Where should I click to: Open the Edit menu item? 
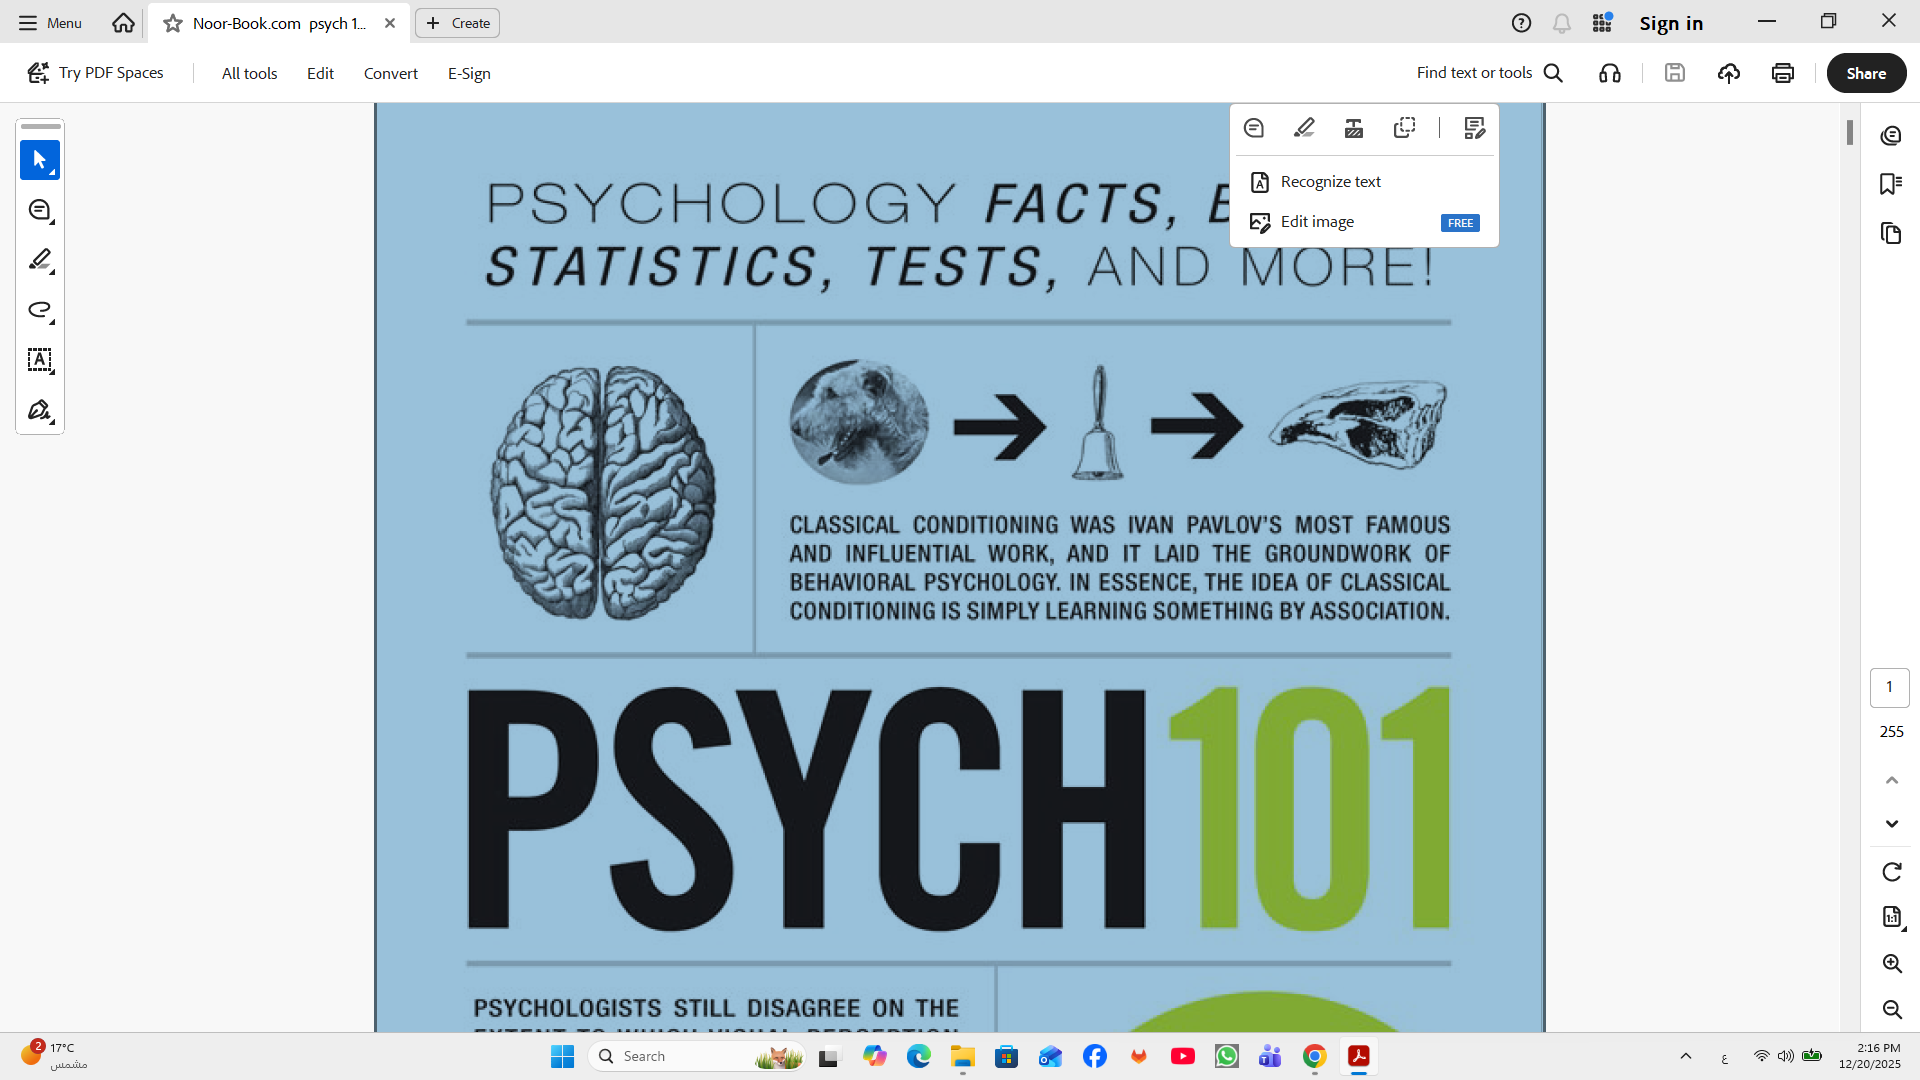click(x=320, y=73)
